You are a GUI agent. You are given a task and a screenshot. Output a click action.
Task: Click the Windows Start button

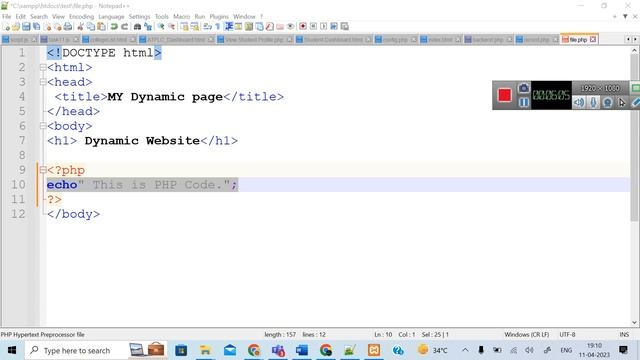pyautogui.click(x=12, y=350)
